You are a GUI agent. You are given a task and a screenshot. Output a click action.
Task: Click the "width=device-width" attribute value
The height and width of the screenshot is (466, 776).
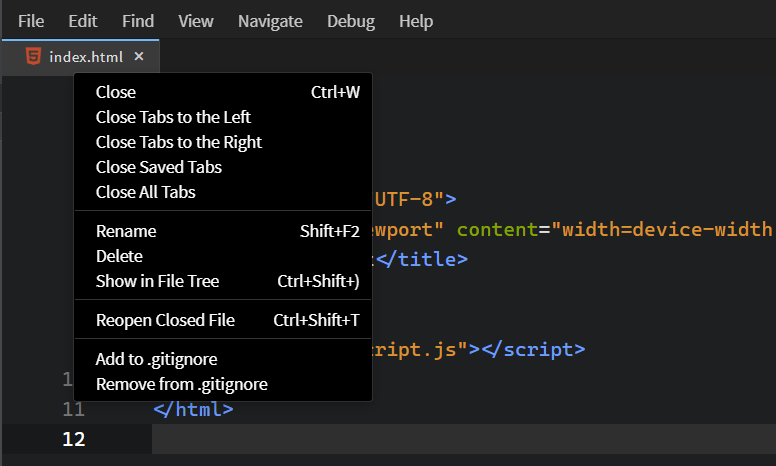[x=662, y=230]
